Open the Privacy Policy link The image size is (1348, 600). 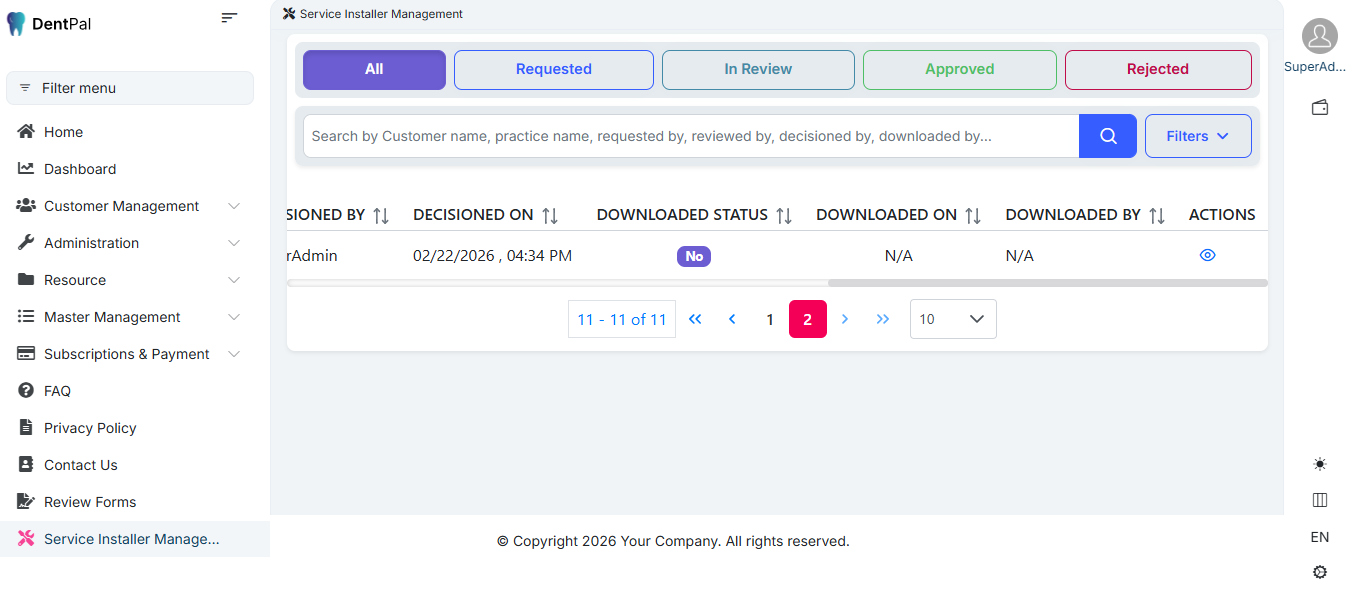pyautogui.click(x=90, y=428)
